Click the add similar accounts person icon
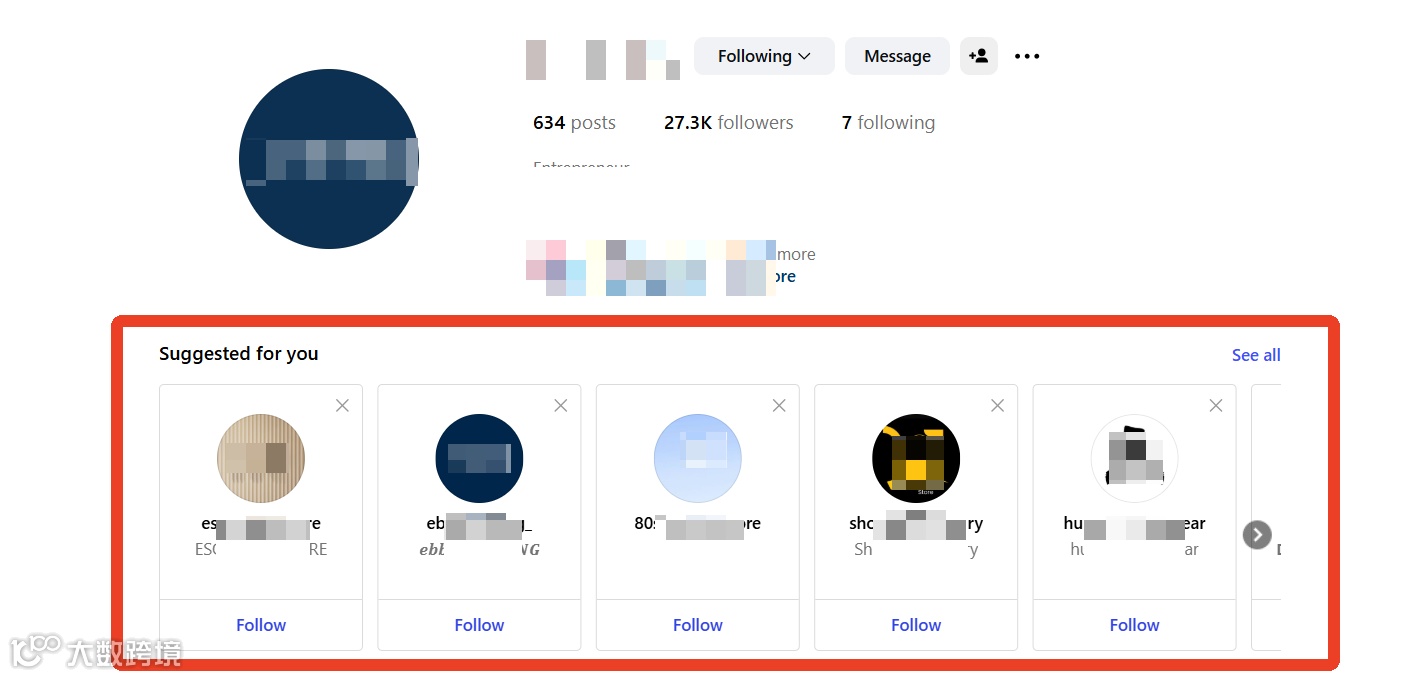The width and height of the screenshot is (1408, 677). point(979,56)
